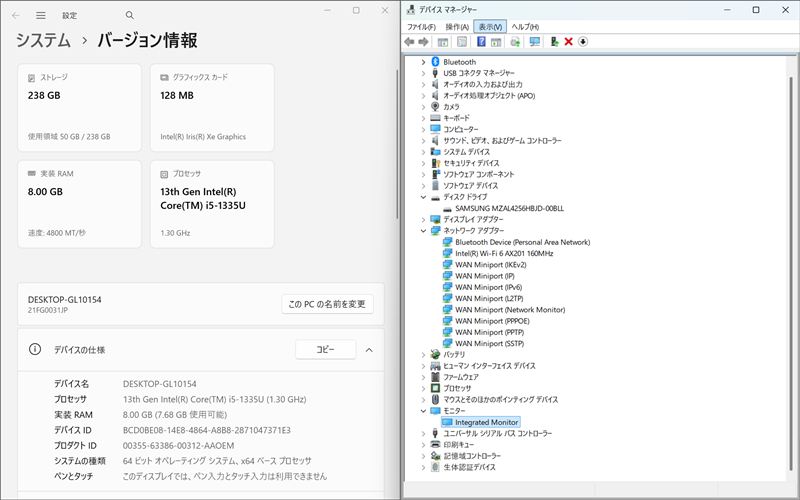The image size is (800, 500).
Task: Open the Settings hamburger navigation menu
Action: (x=40, y=16)
